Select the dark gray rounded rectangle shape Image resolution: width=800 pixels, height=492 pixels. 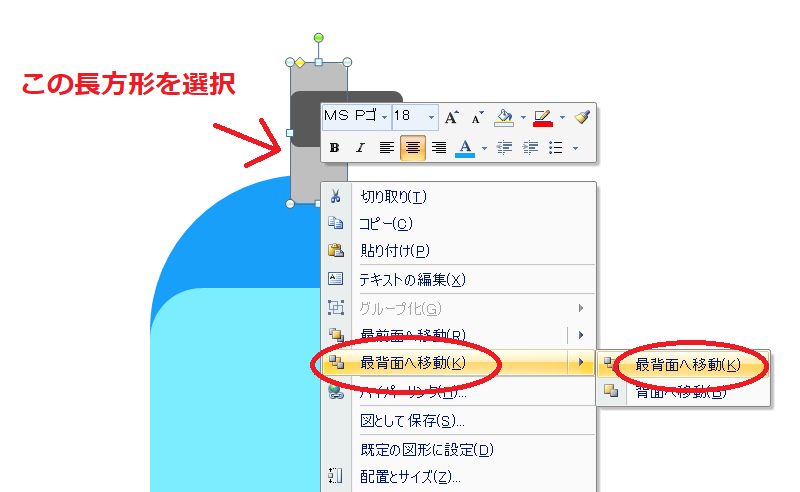point(306,119)
